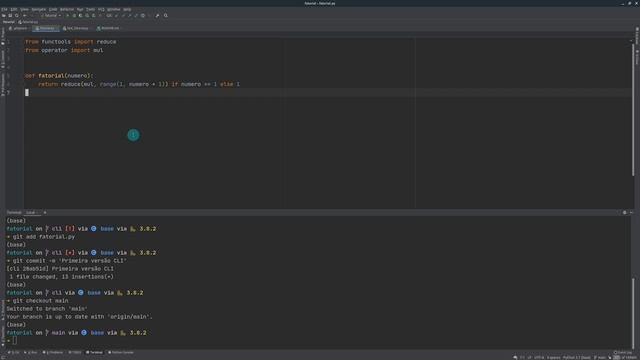Click the Profile icon in toolbar

point(87,16)
